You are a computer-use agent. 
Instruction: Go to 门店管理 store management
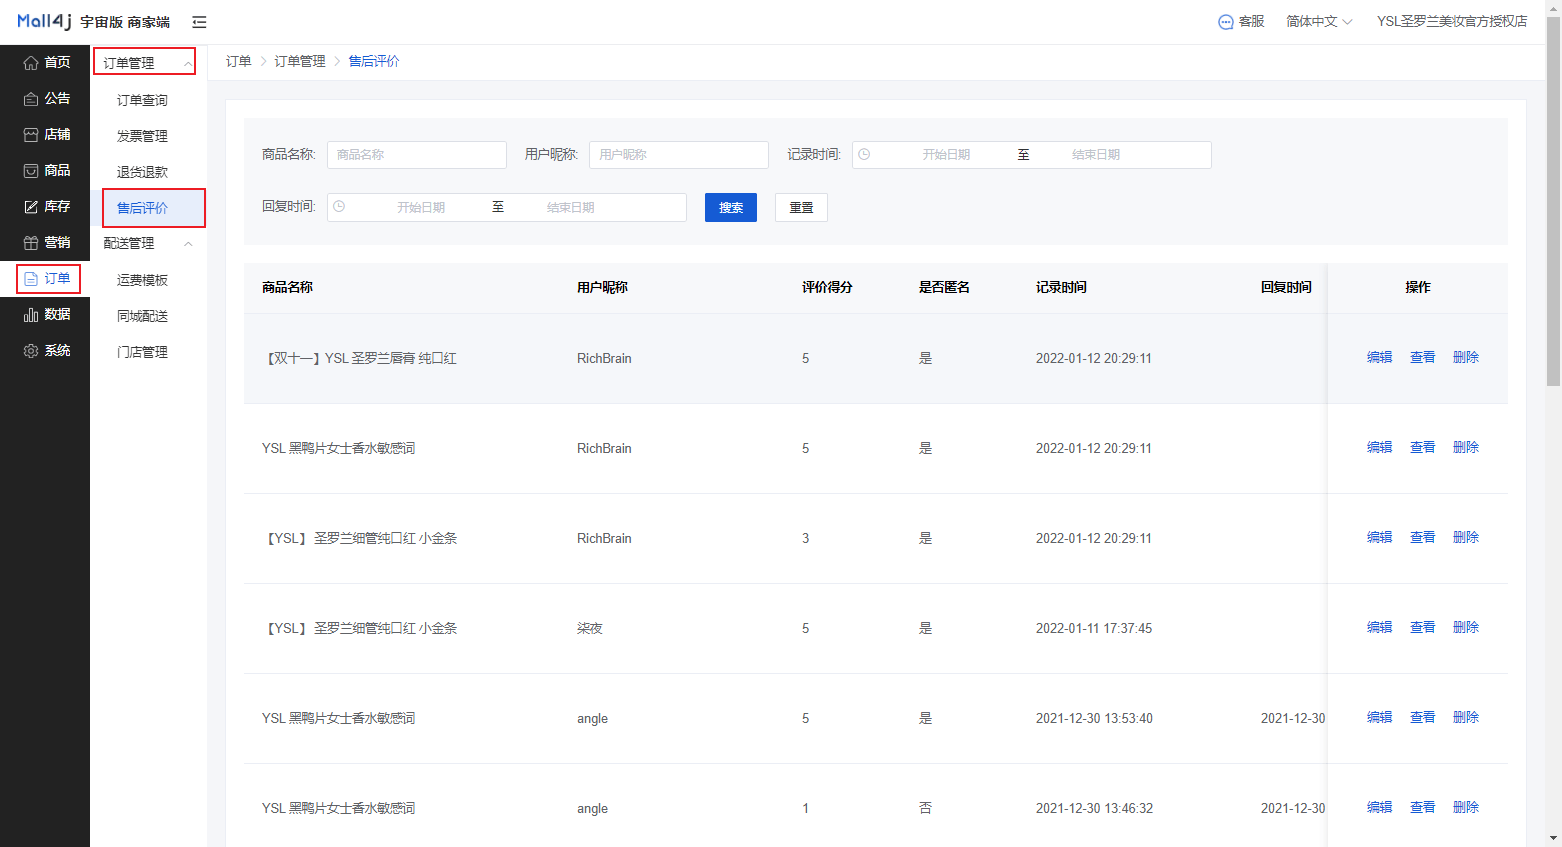click(142, 352)
